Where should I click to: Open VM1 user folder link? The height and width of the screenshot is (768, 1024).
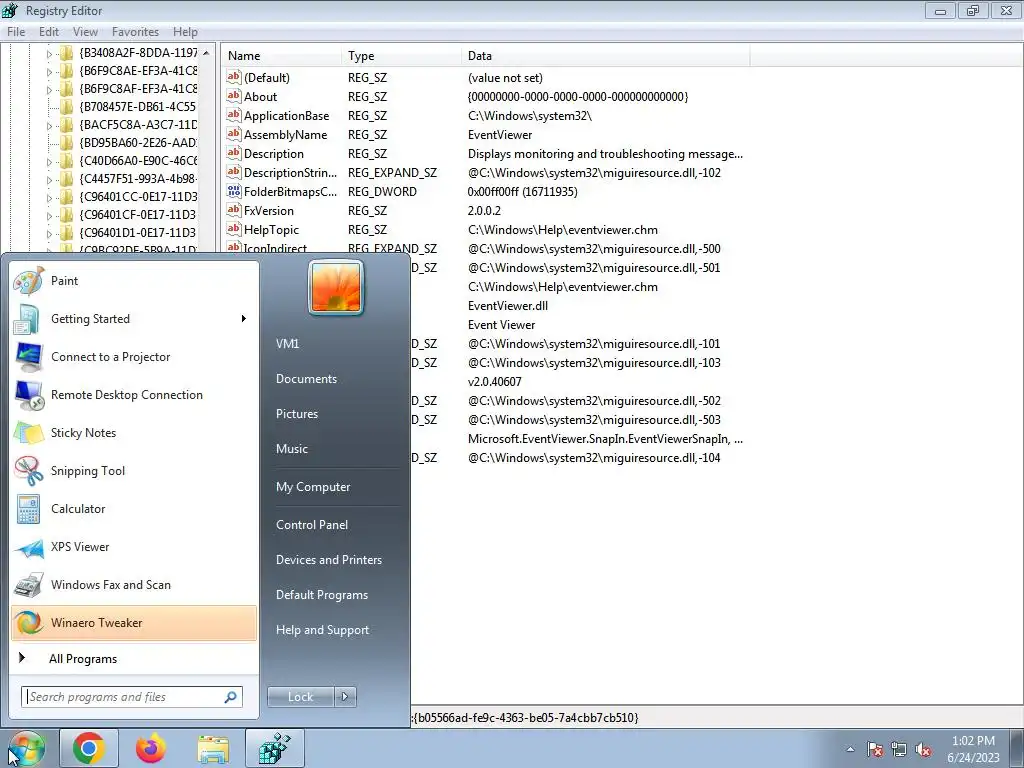click(x=287, y=344)
